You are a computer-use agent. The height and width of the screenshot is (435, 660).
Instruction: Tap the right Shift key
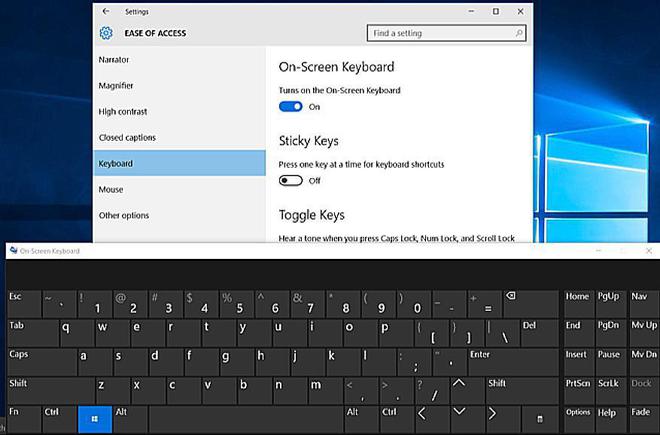522,390
